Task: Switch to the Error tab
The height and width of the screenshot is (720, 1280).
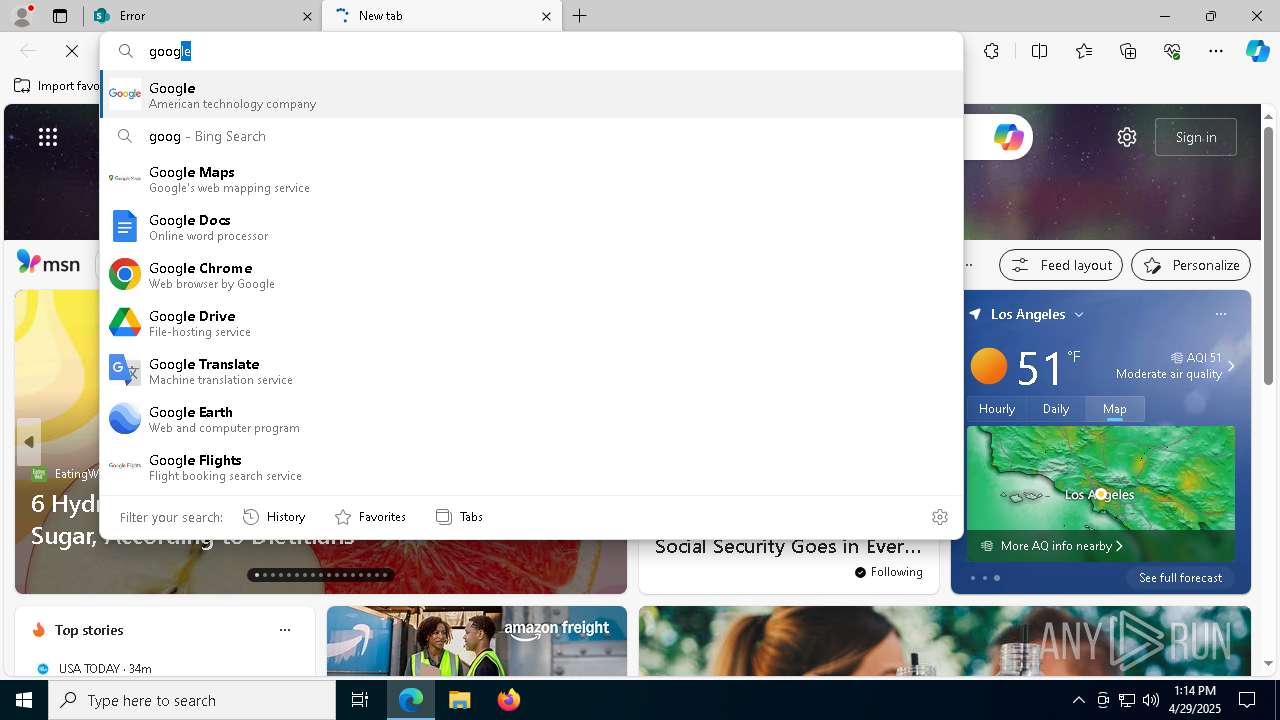Action: pos(203,16)
